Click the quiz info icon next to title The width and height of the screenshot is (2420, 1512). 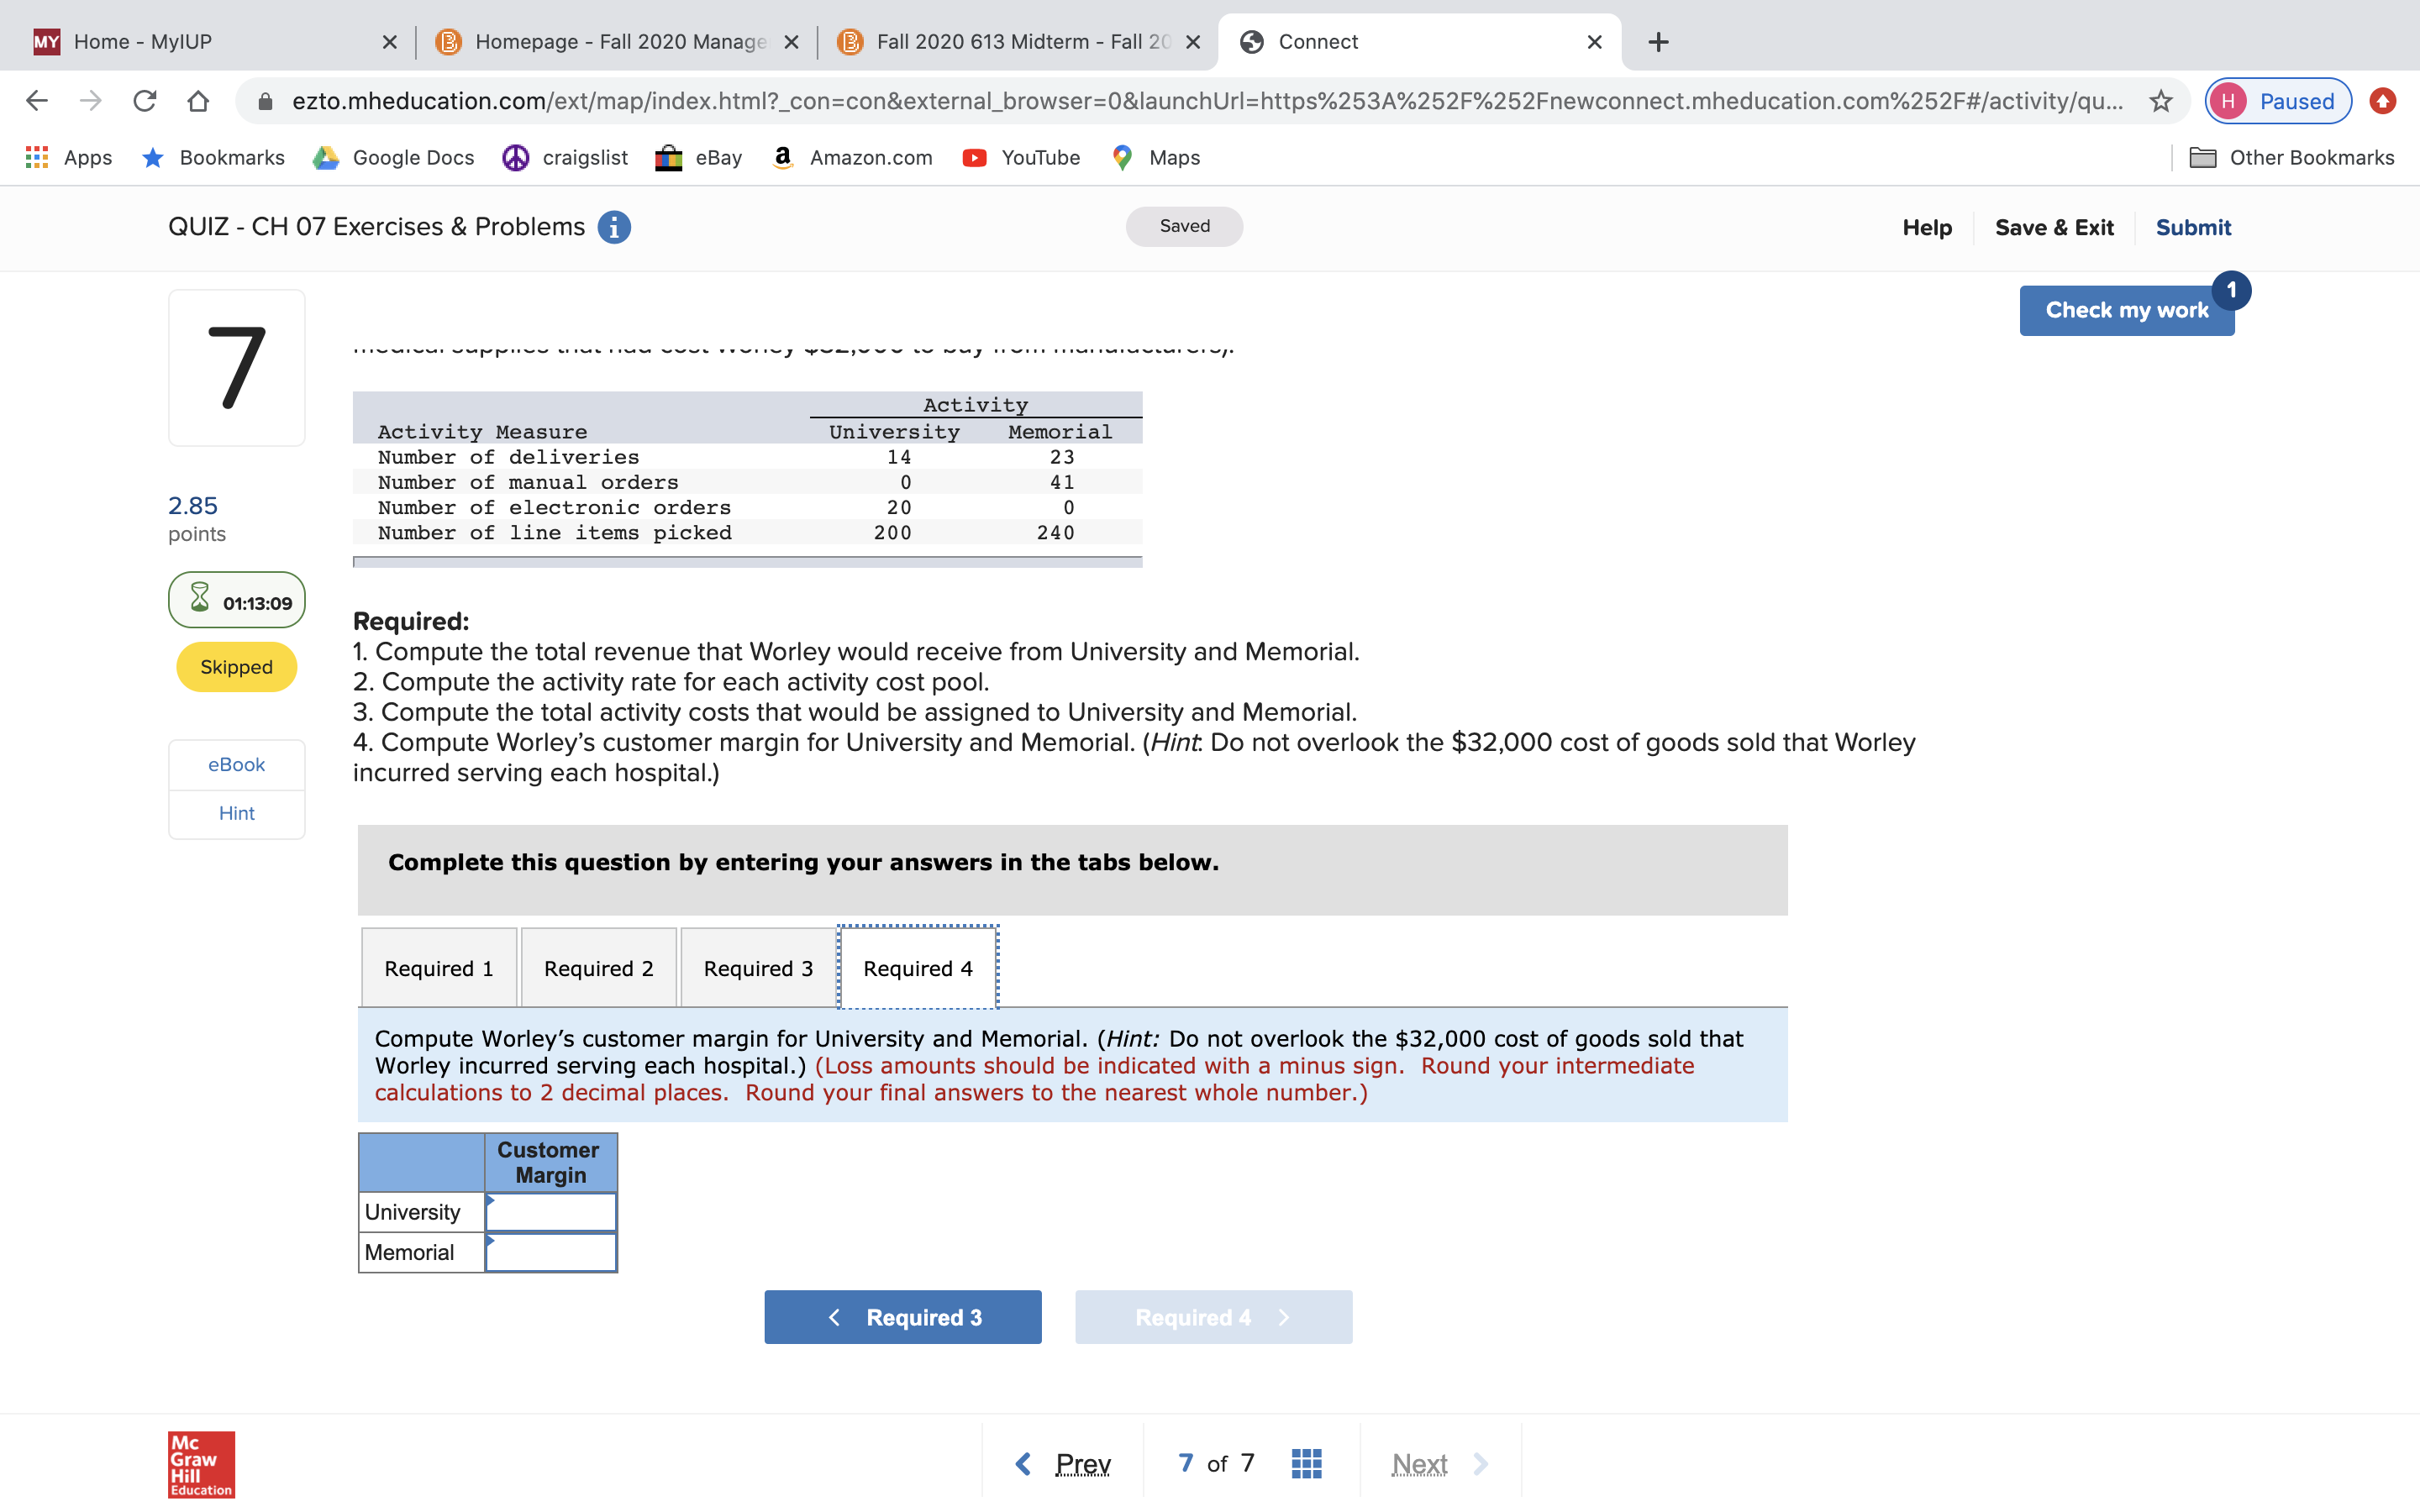point(614,227)
